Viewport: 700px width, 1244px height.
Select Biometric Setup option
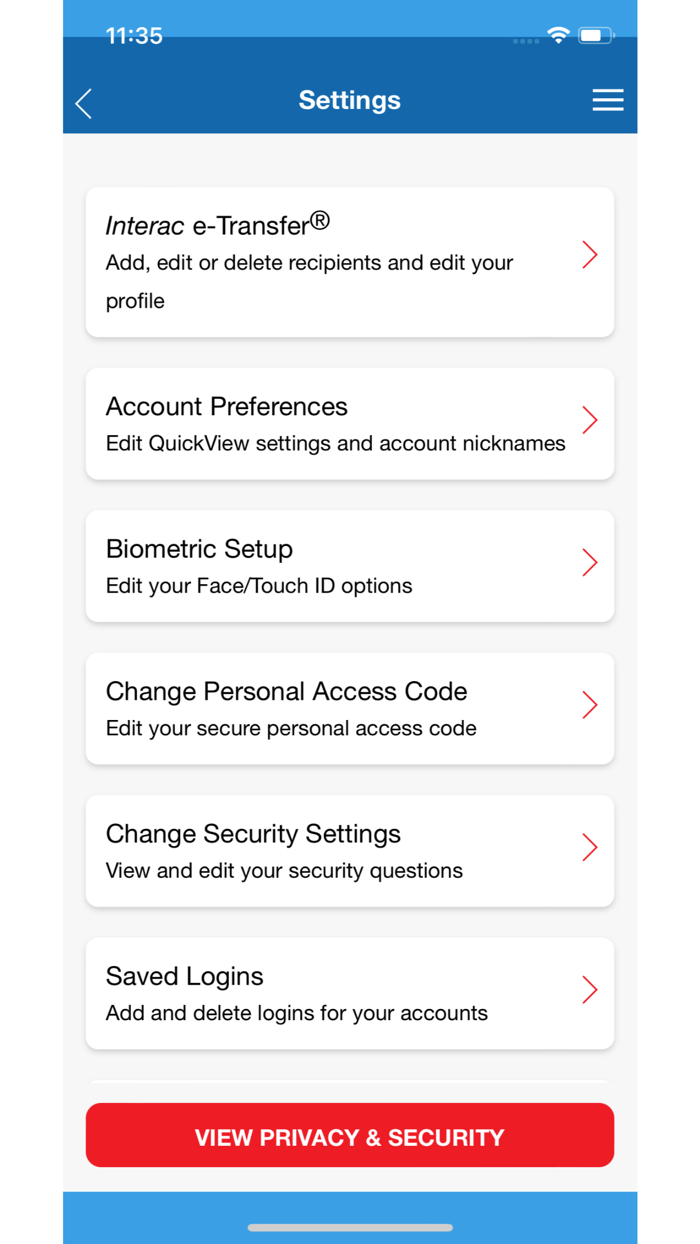coord(350,566)
